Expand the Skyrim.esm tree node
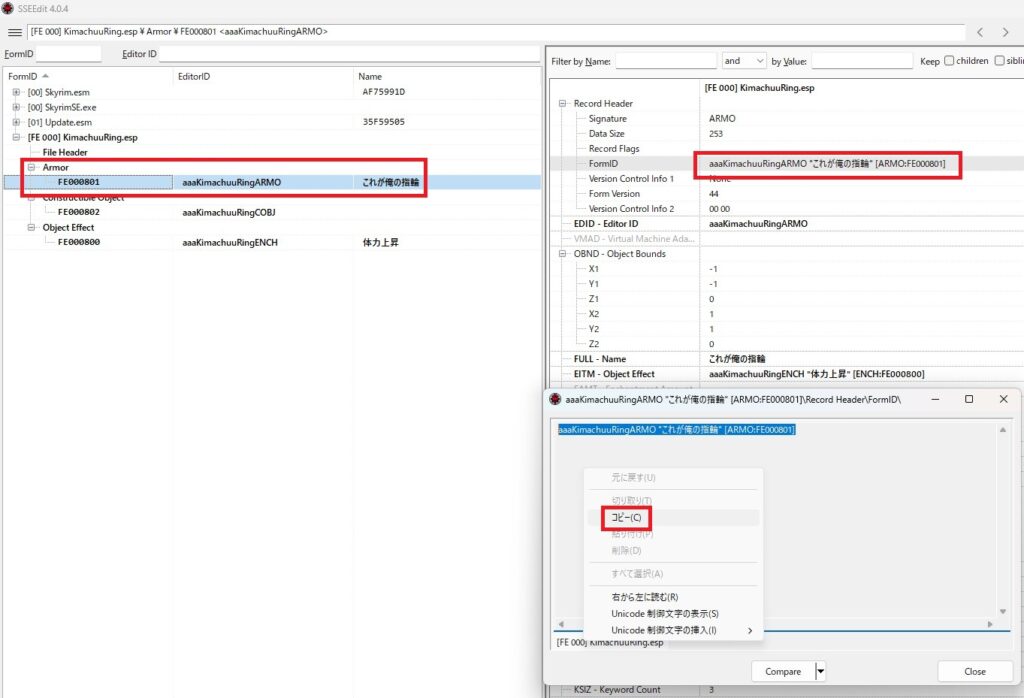1024x698 pixels. click(x=17, y=92)
